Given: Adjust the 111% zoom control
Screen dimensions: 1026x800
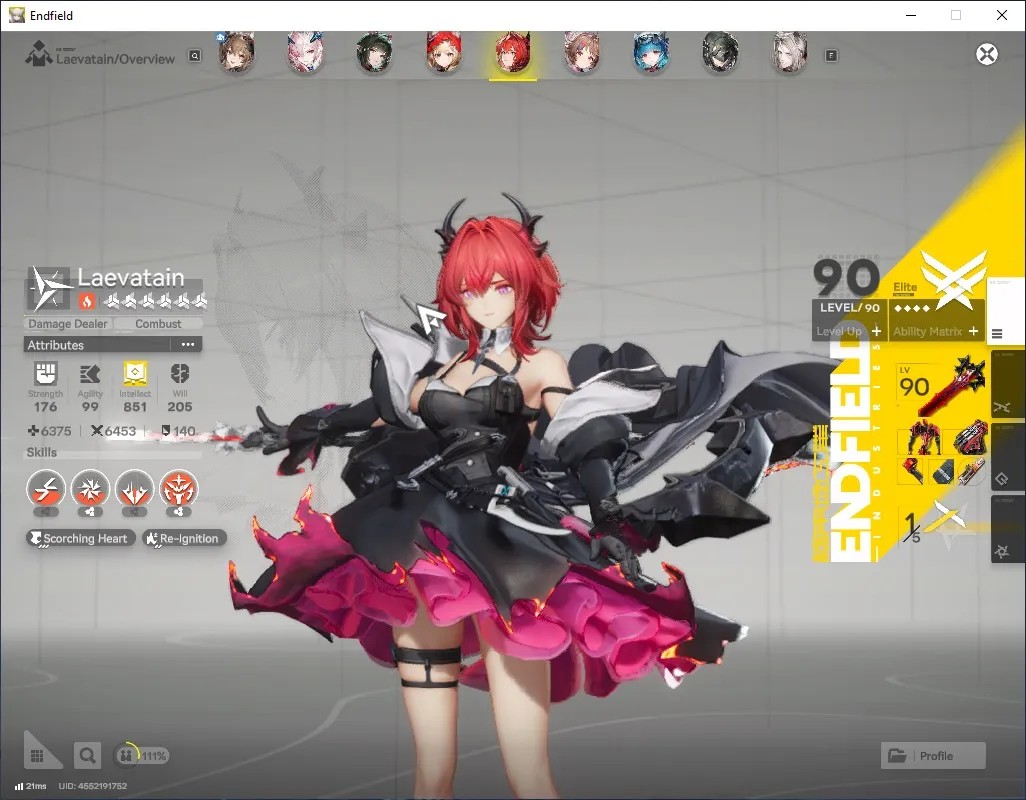Looking at the screenshot, I should (141, 756).
